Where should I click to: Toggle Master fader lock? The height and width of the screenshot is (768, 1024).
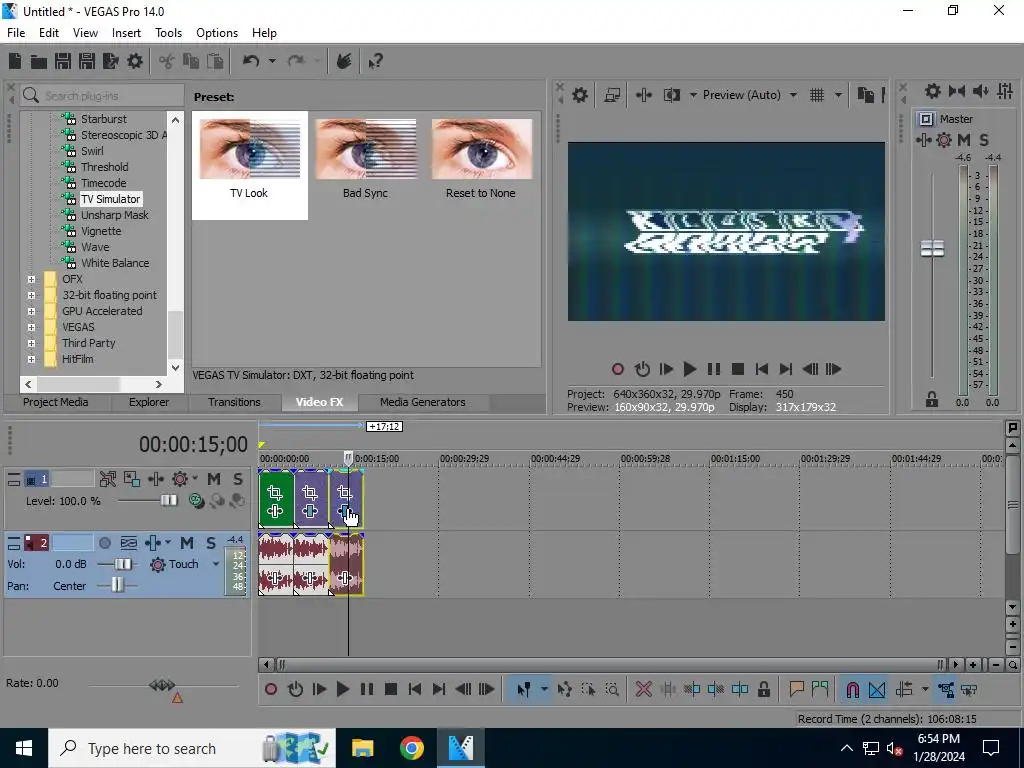coord(932,400)
